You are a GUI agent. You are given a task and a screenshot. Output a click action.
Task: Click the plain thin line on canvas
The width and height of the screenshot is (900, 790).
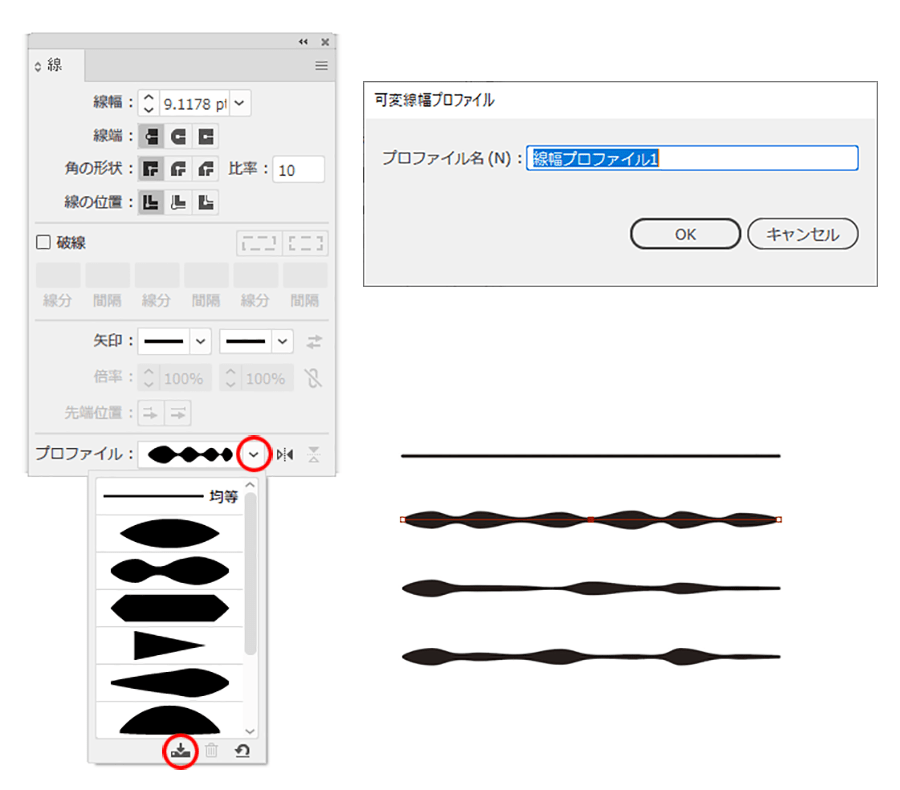tap(591, 456)
